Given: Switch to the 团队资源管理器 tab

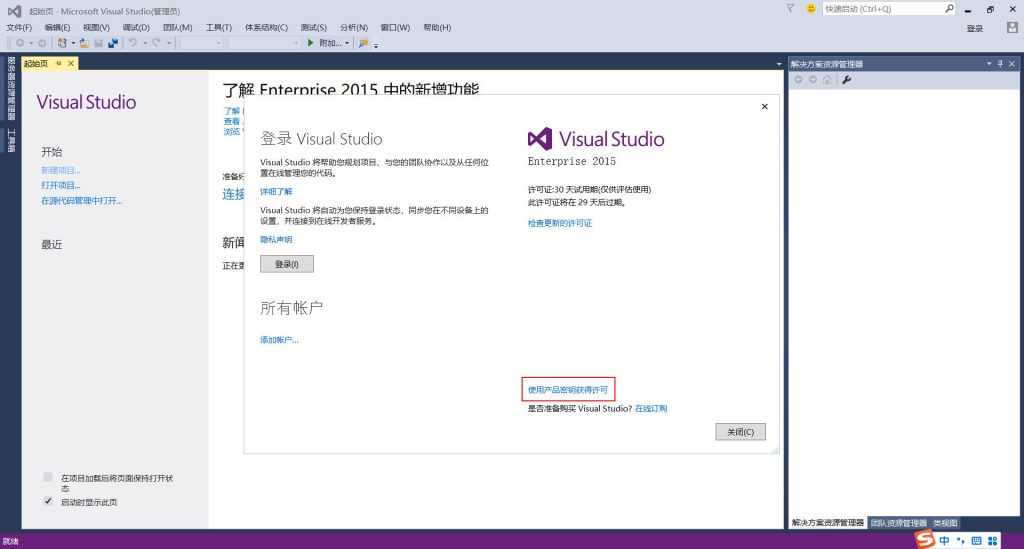Looking at the screenshot, I should click(899, 523).
